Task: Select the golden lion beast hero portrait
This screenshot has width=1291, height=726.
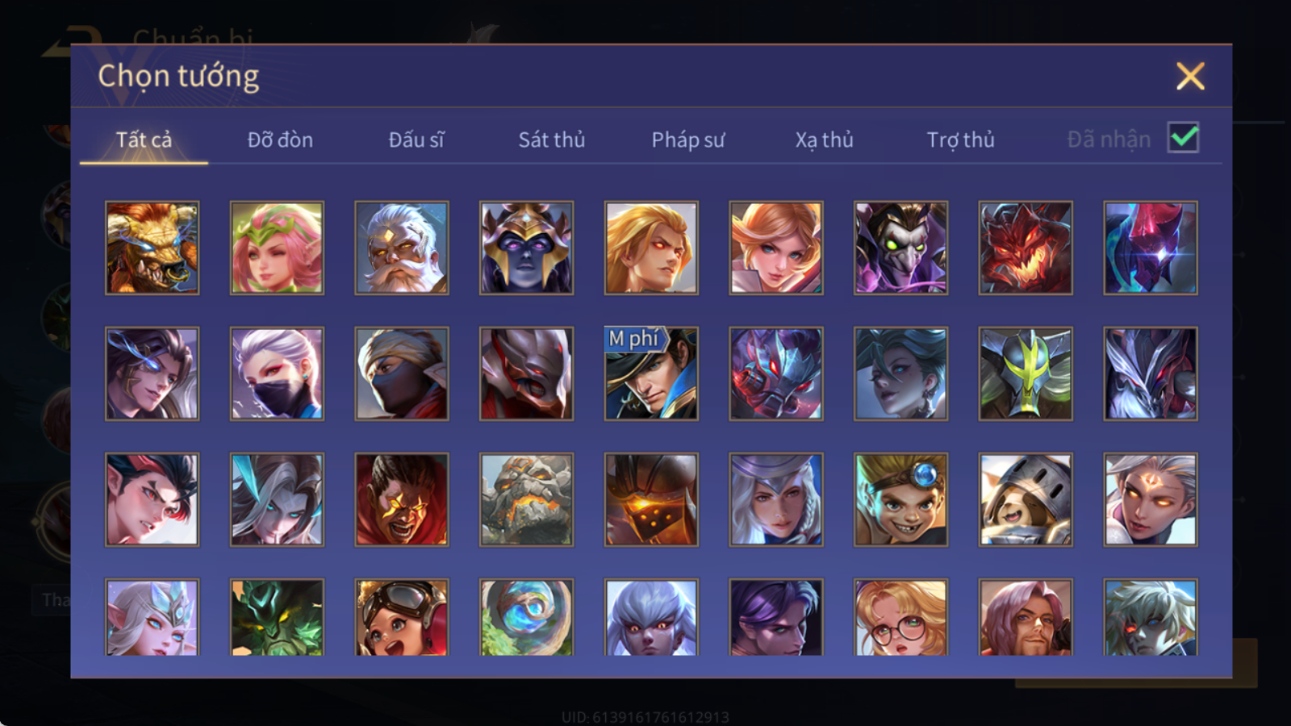Action: click(152, 248)
